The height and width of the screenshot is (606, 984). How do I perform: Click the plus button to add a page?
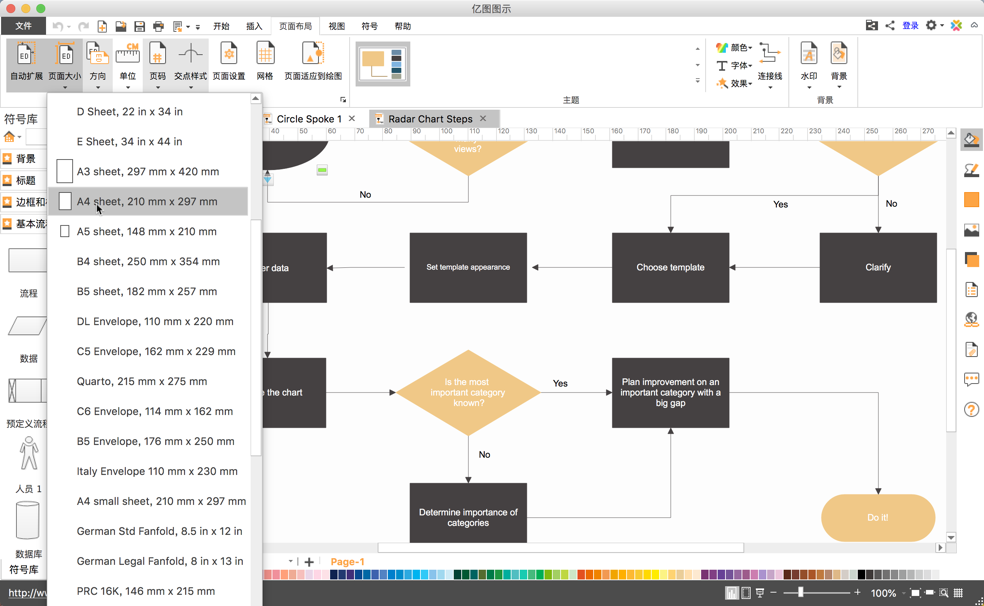[308, 561]
